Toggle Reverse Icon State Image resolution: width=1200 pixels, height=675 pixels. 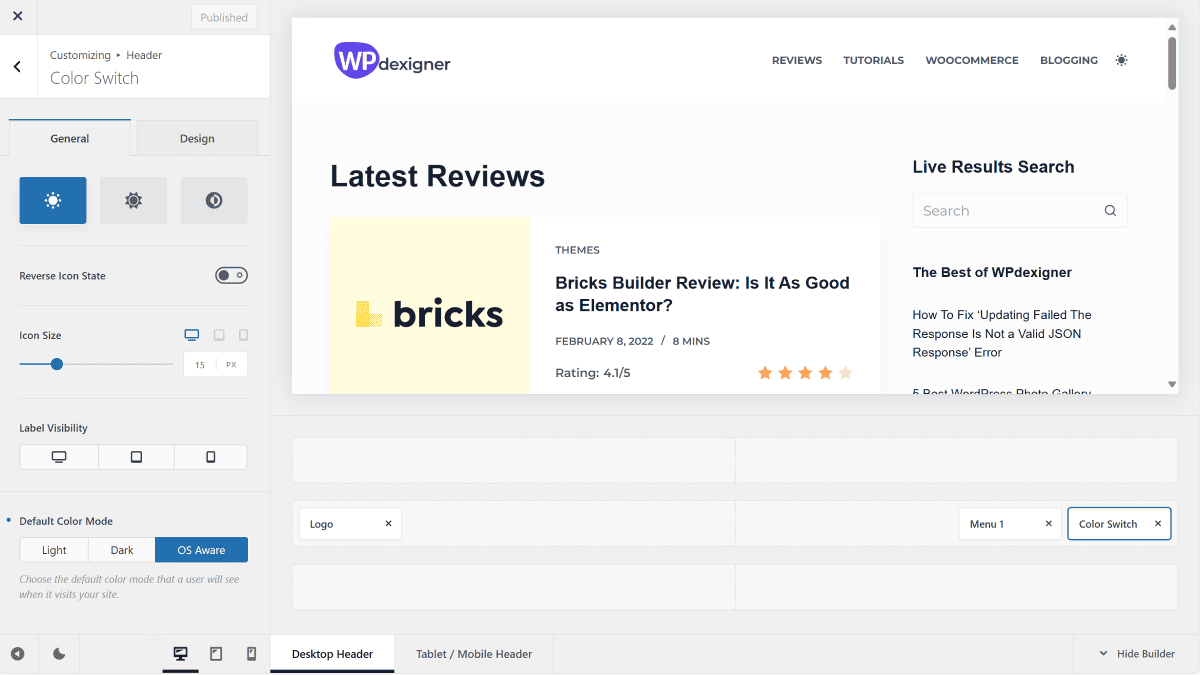231,275
